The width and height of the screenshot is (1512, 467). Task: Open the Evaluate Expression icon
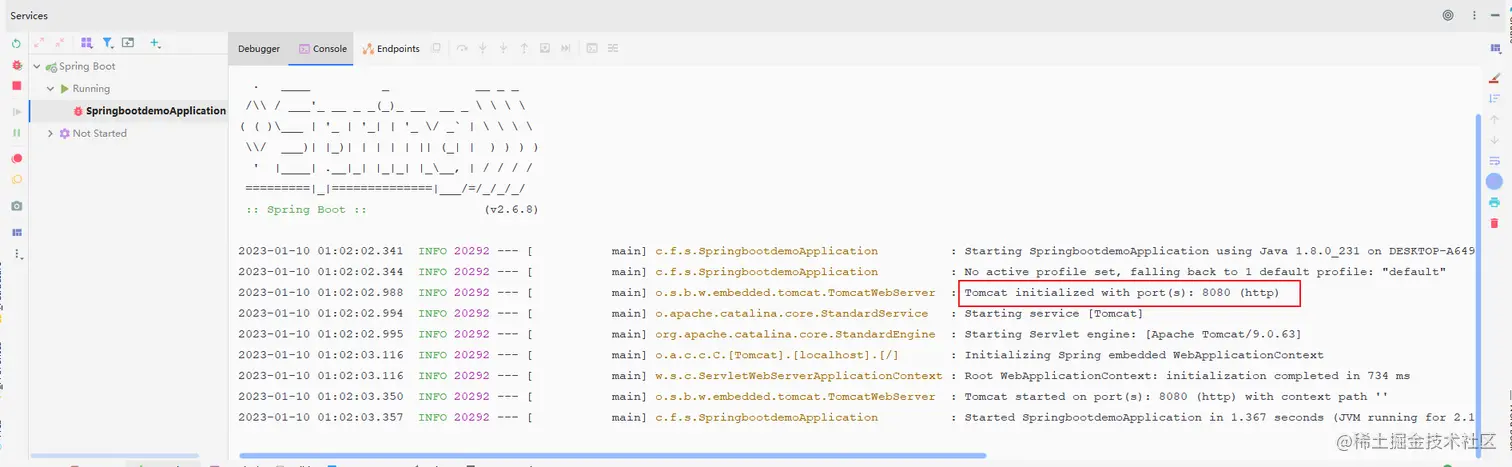click(592, 48)
